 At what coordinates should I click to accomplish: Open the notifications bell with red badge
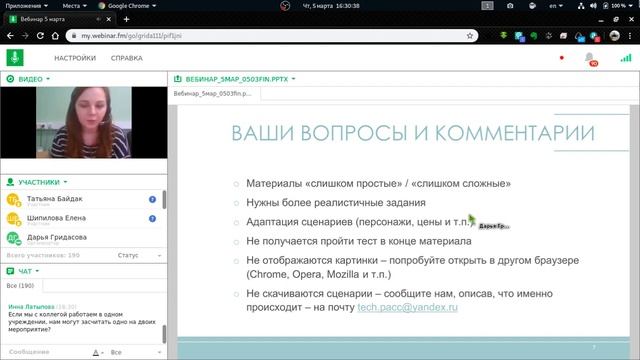tap(590, 59)
